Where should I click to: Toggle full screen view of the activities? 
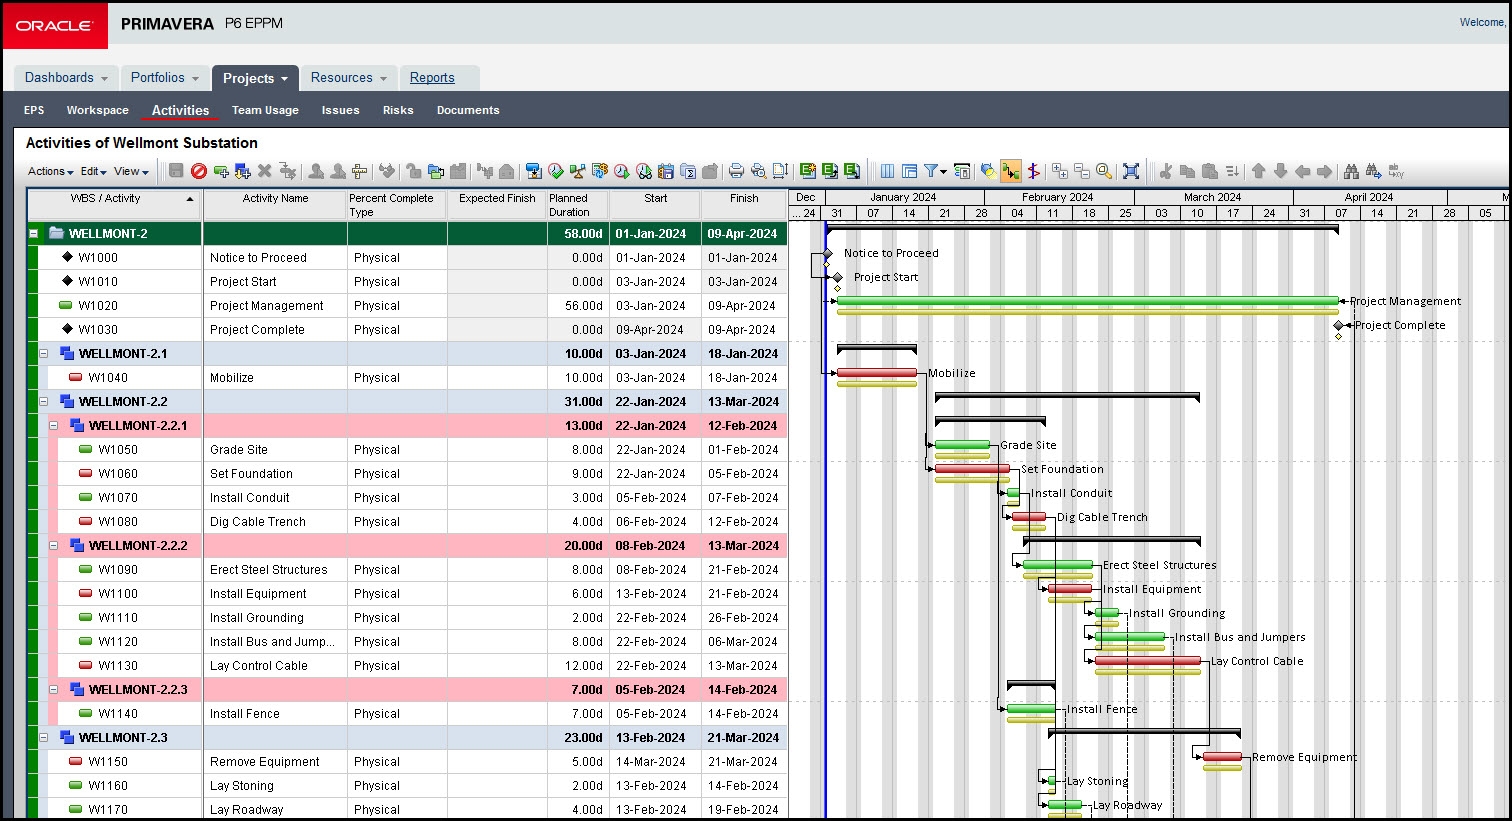[x=1131, y=171]
